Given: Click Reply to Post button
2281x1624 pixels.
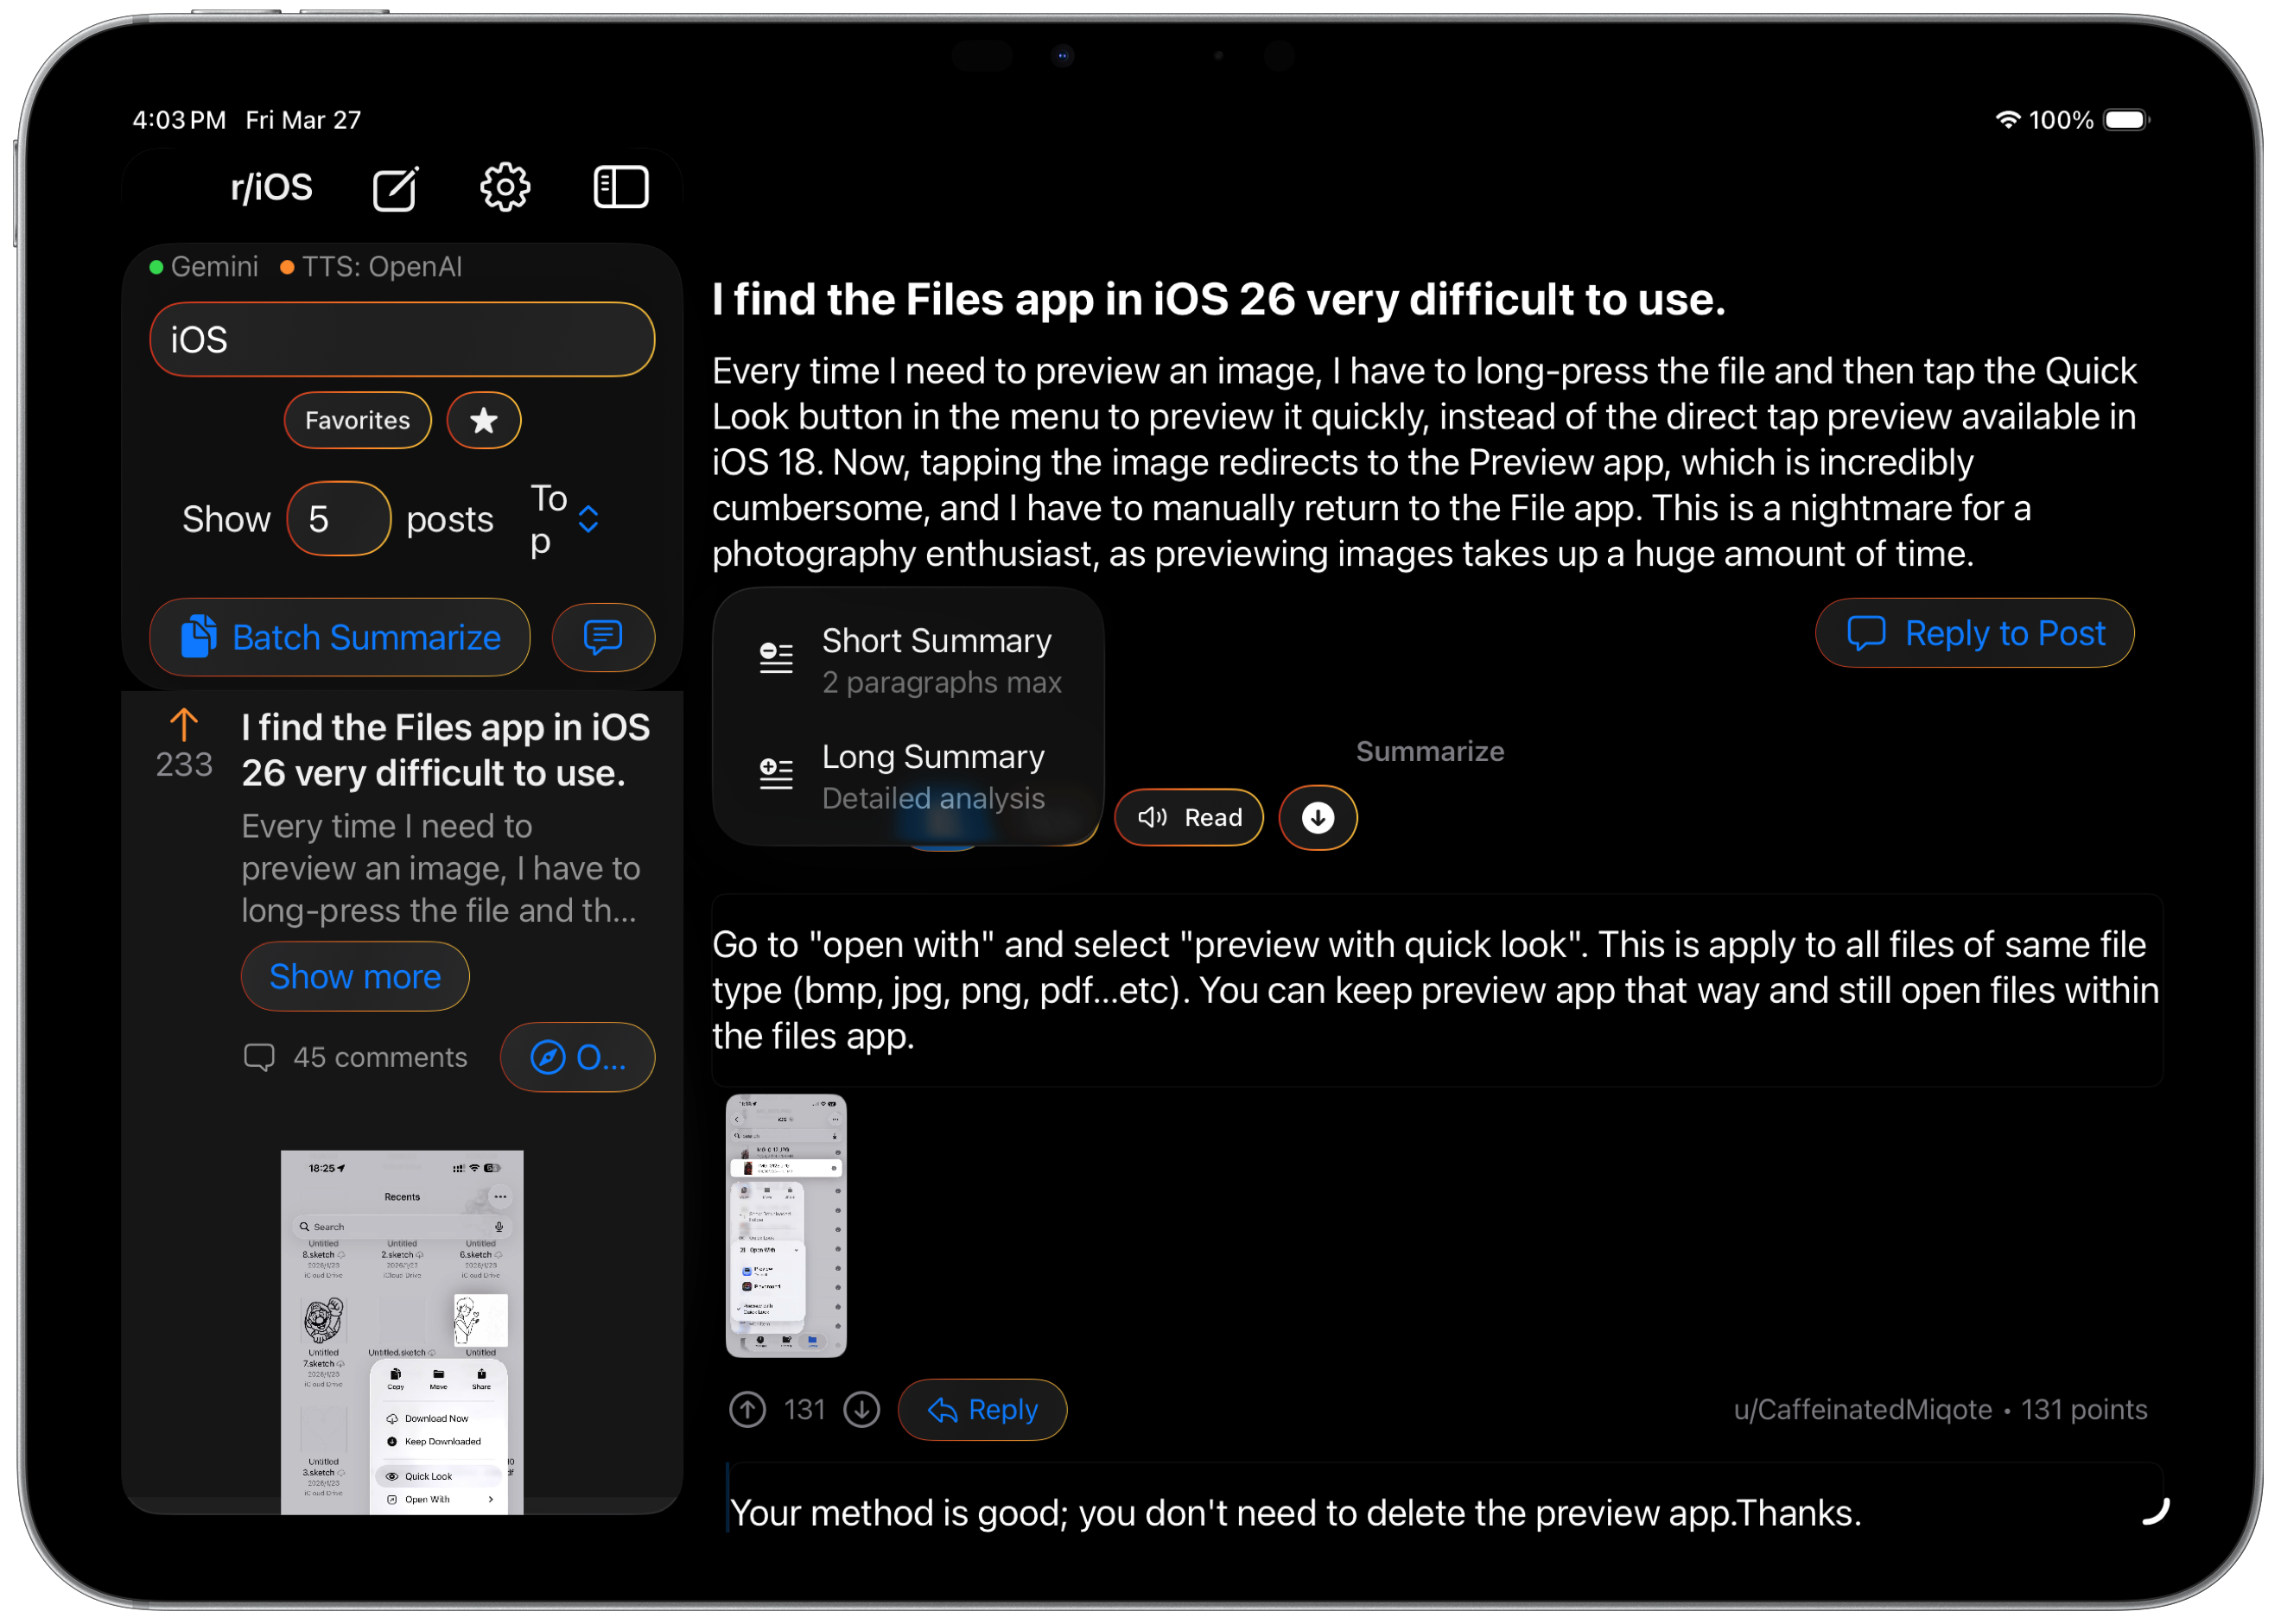Looking at the screenshot, I should click(1973, 633).
